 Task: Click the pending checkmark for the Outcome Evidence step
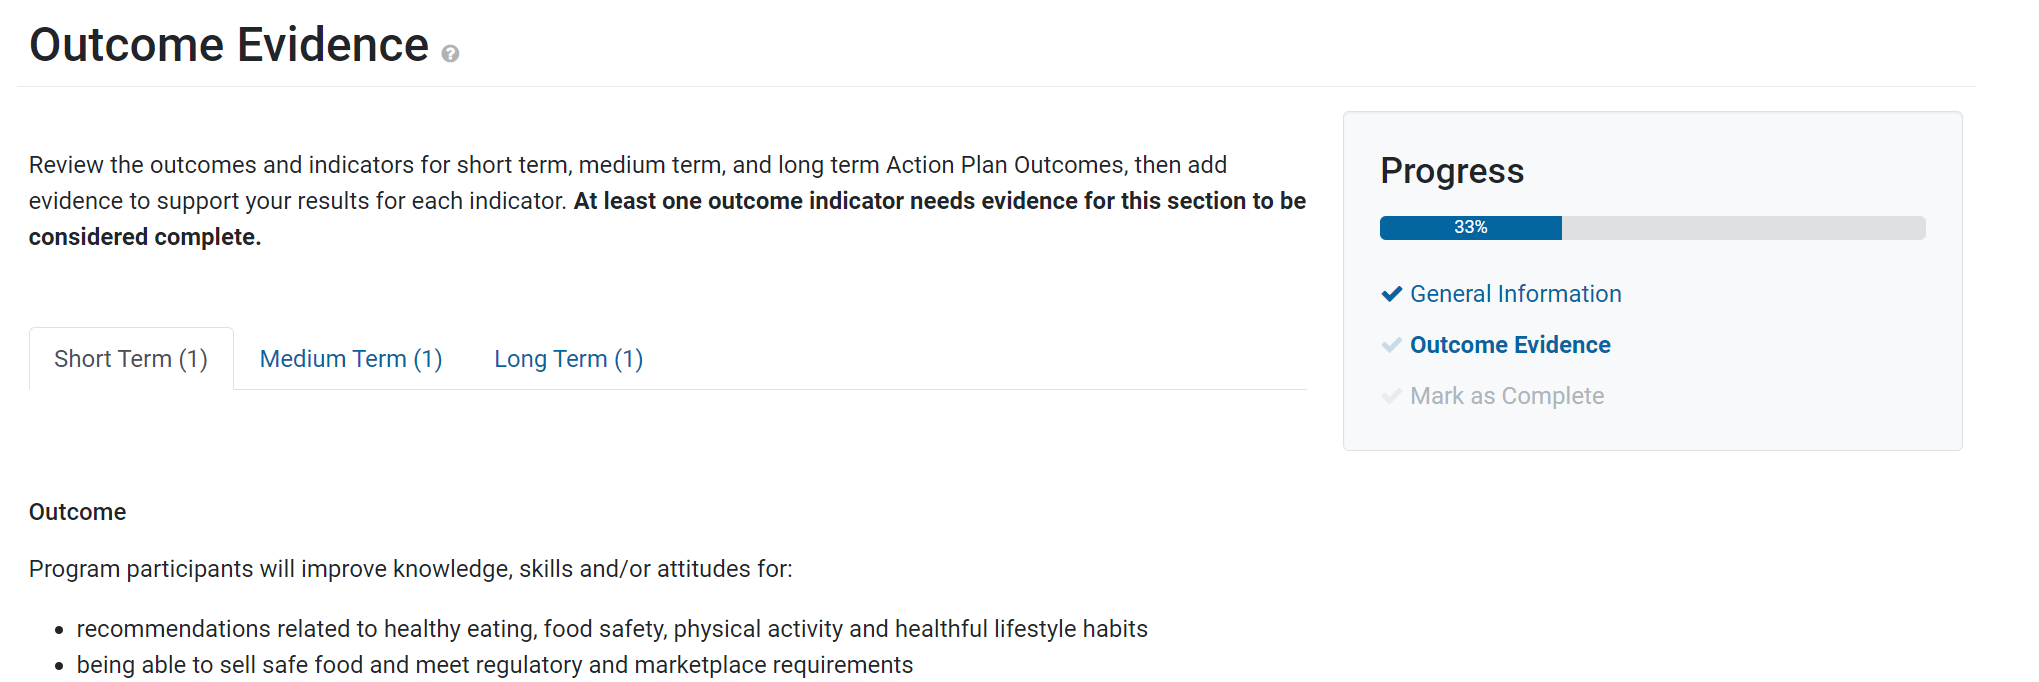1391,344
